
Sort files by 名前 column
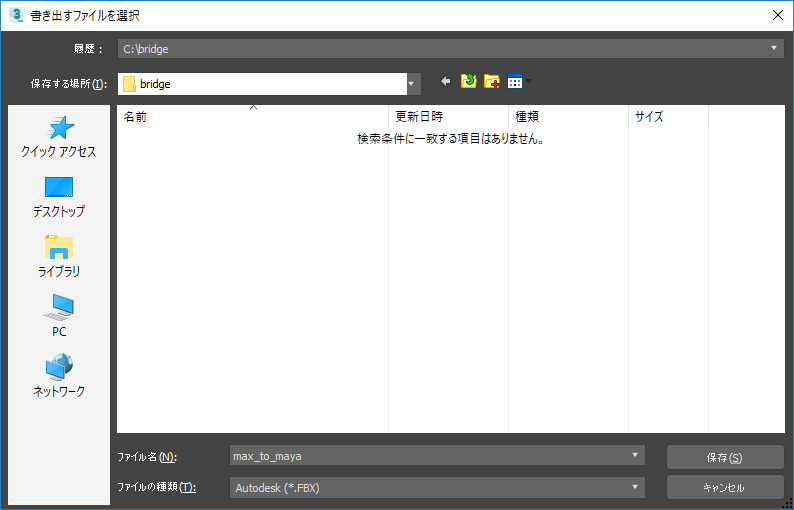(x=252, y=117)
